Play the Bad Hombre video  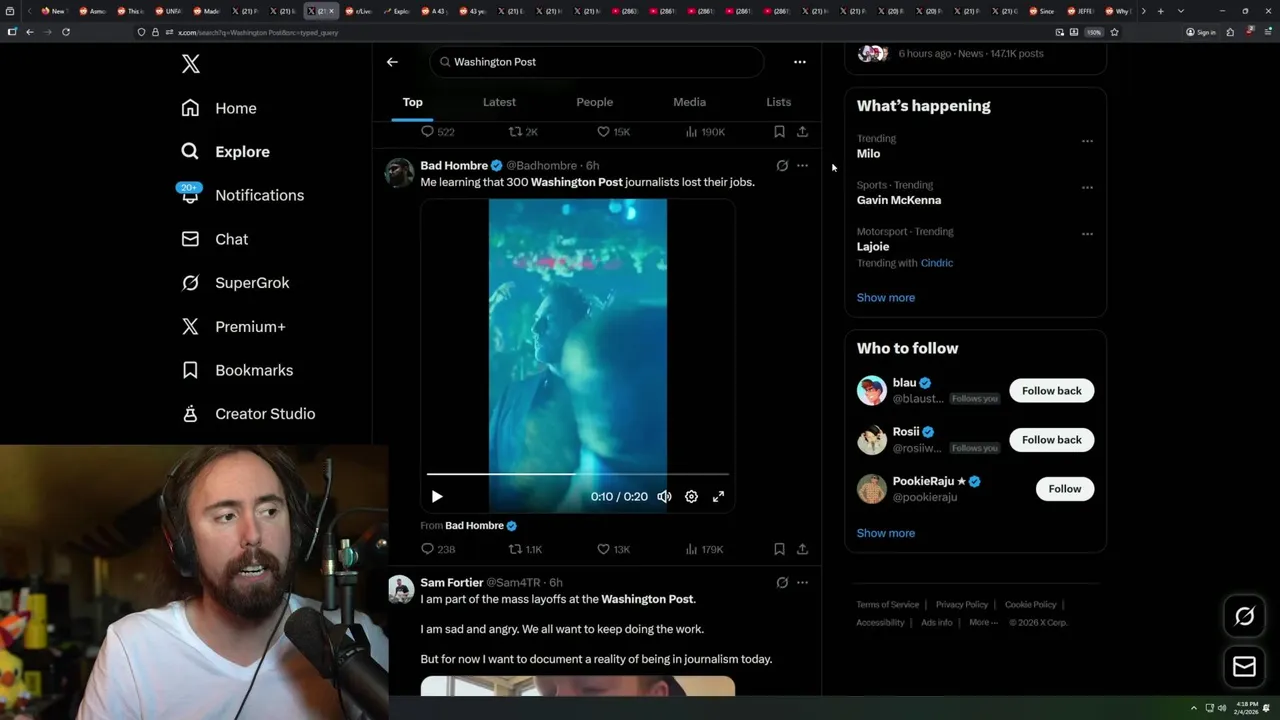pyautogui.click(x=437, y=497)
